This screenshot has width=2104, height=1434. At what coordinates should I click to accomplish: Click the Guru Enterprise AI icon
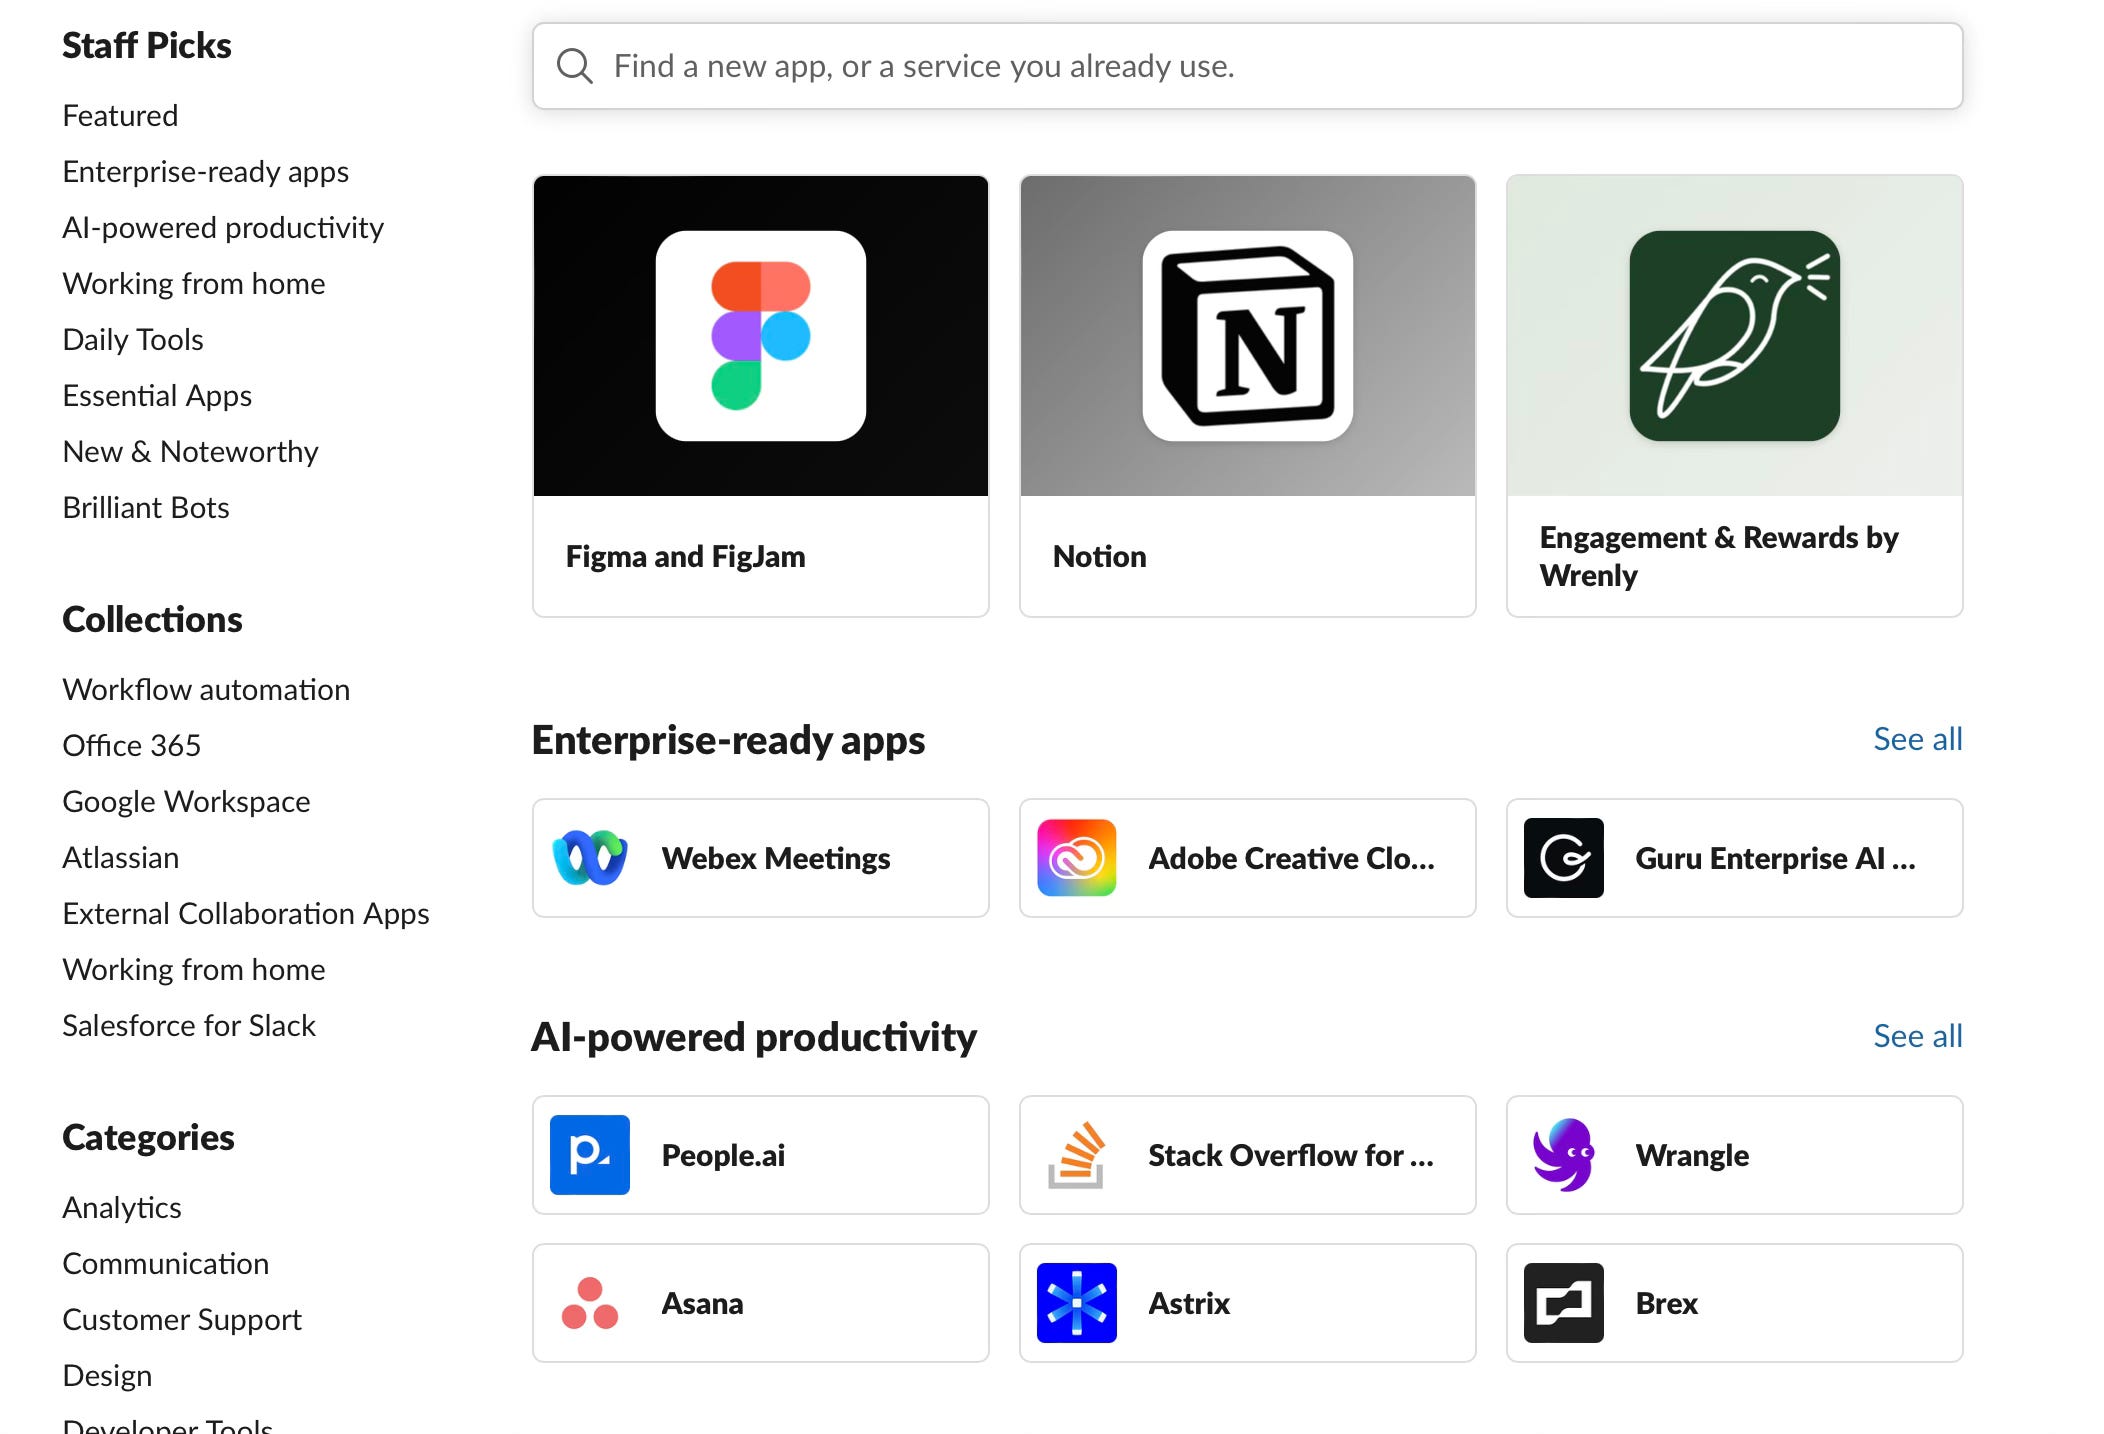[x=1564, y=858]
